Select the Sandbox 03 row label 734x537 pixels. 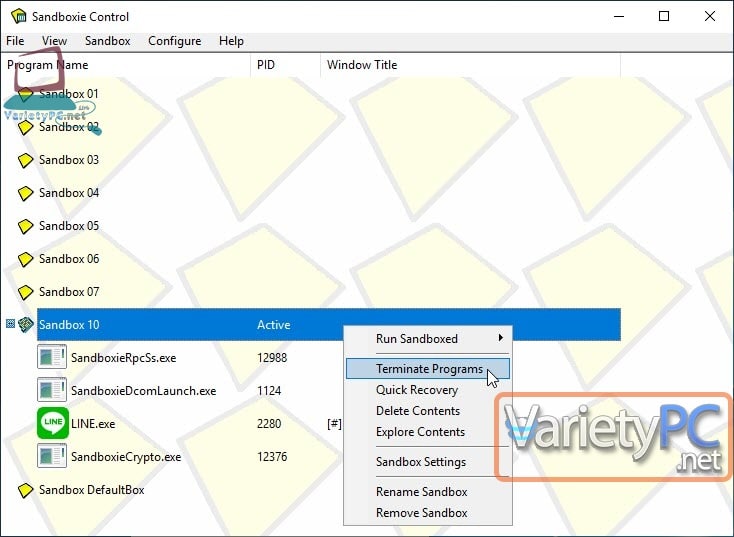pyautogui.click(x=69, y=160)
